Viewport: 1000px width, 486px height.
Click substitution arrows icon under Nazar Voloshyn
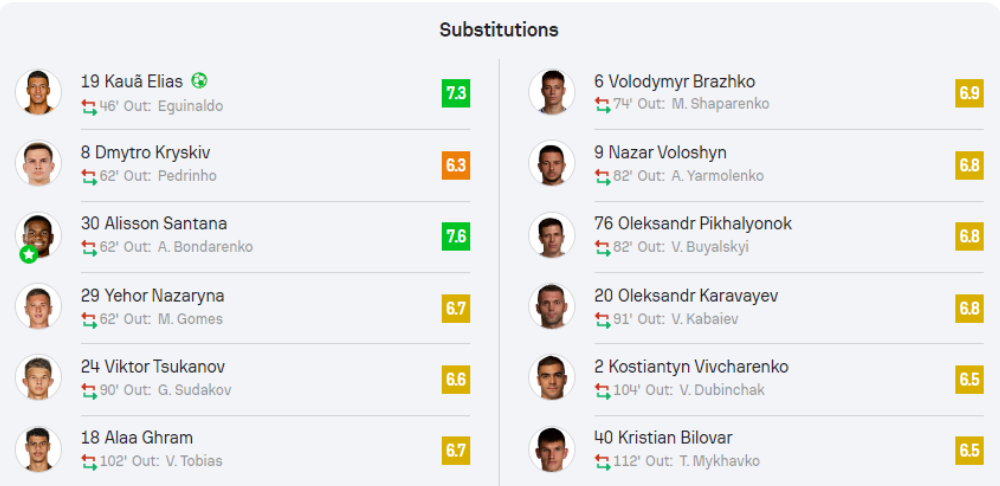pos(602,176)
